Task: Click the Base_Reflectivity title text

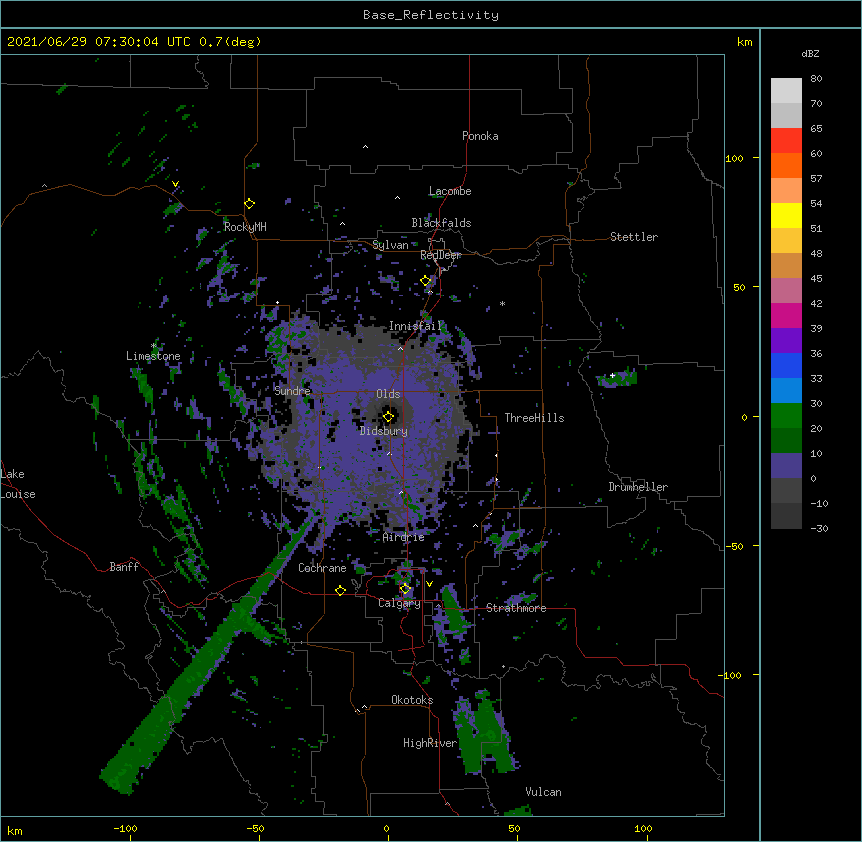Action: point(431,15)
